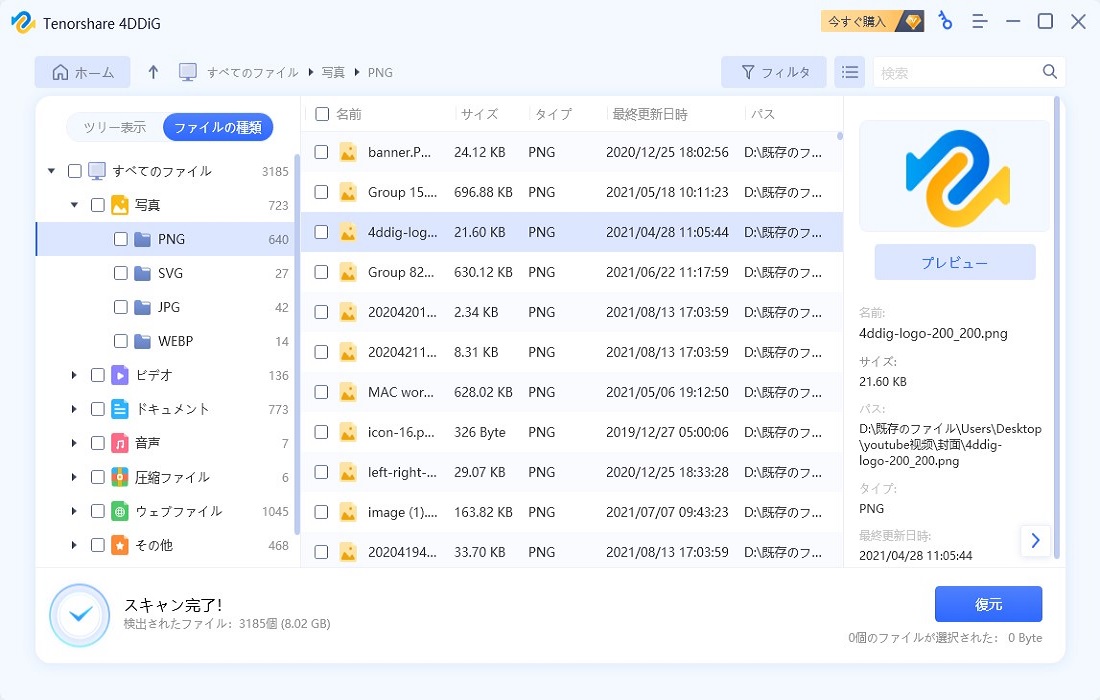Viewport: 1100px width, 700px height.
Task: Click the ウェブファイル globe category icon
Action: point(120,511)
